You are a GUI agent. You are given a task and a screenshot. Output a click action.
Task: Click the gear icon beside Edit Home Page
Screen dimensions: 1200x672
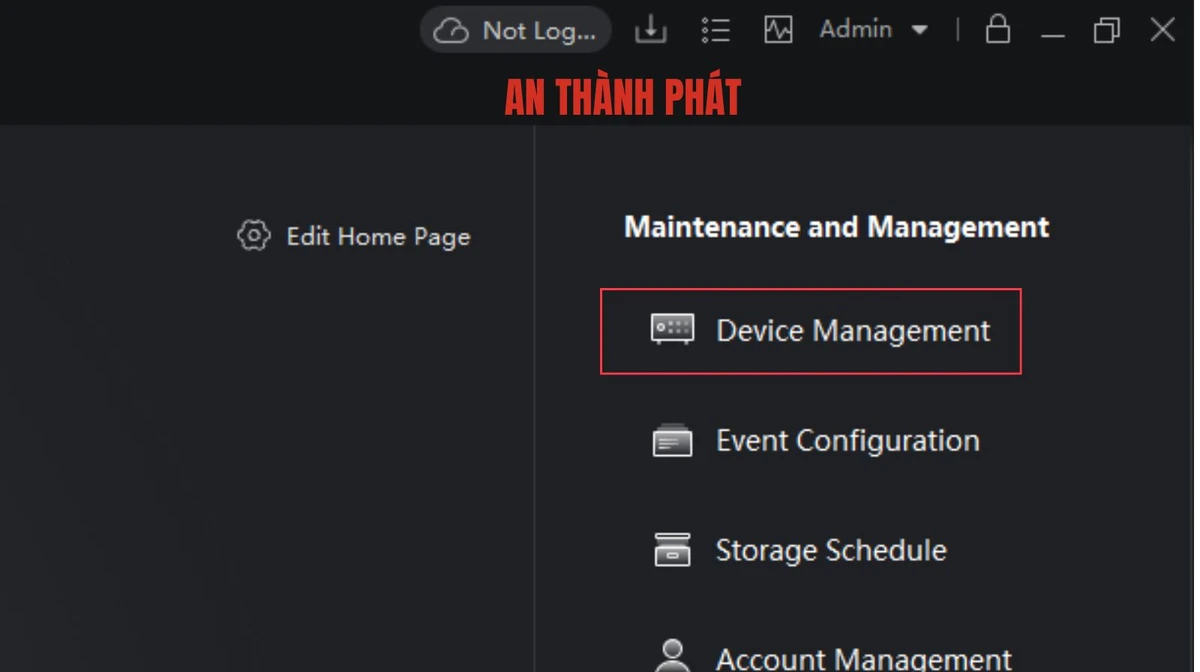[253, 236]
